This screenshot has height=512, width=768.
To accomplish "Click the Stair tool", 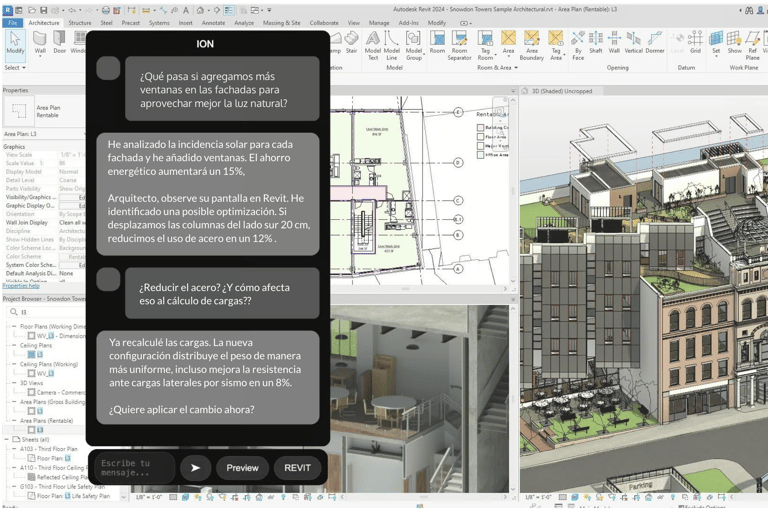I will point(351,42).
